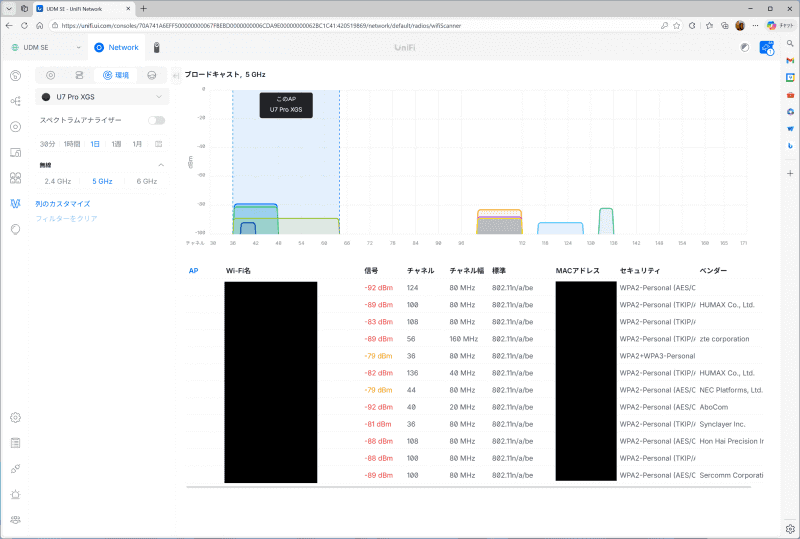Image resolution: width=800 pixels, height=539 pixels.
Task: Sort by the 信号 column header
Action: (371, 271)
